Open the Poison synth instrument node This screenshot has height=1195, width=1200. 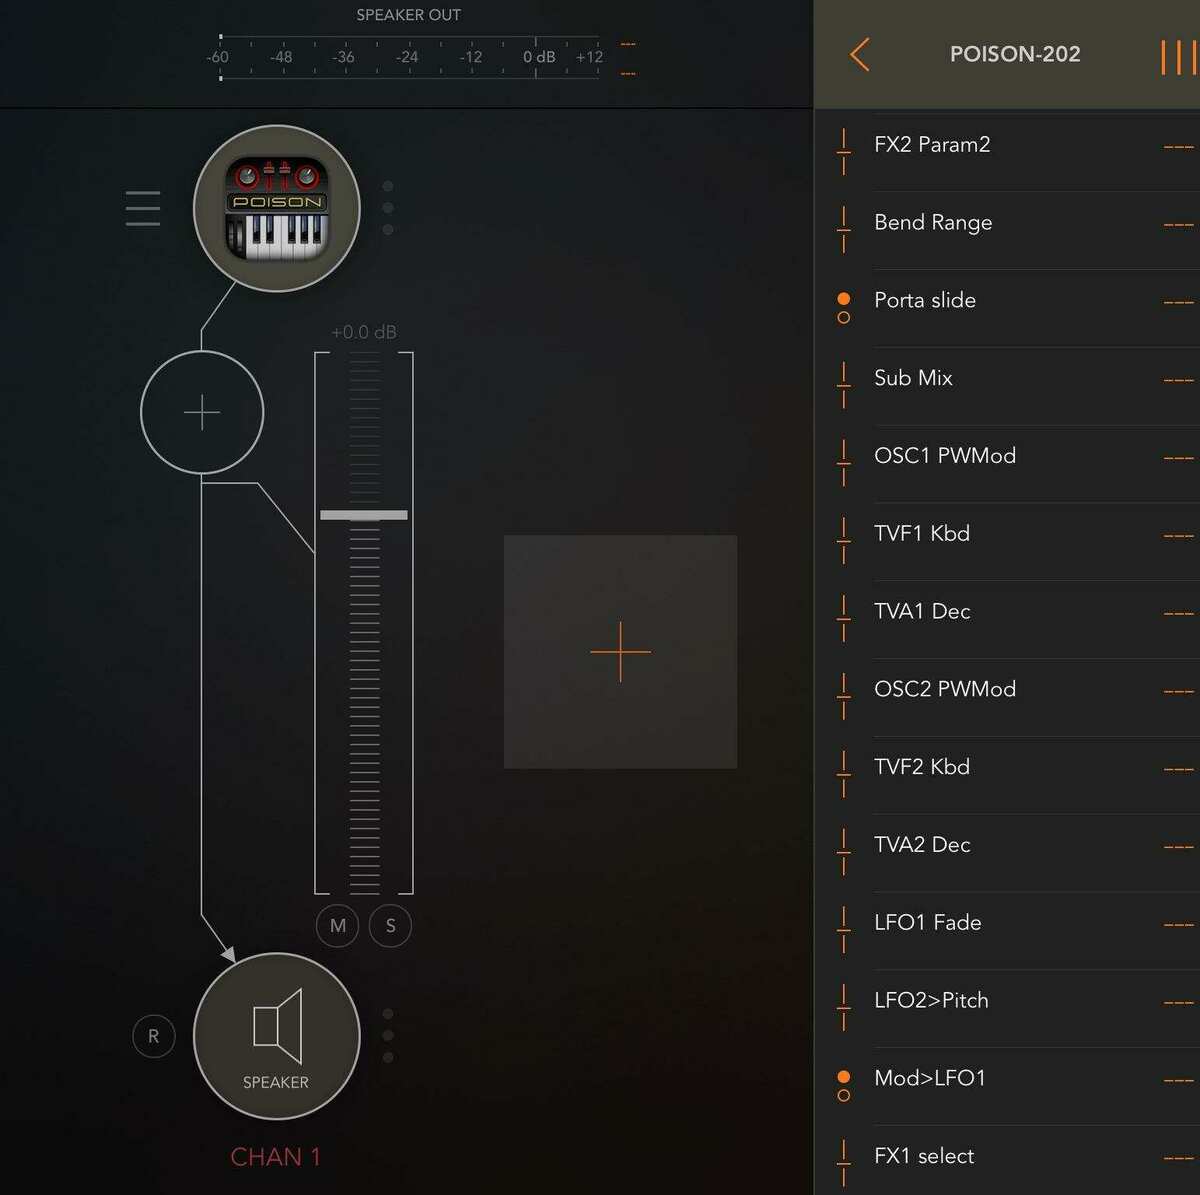[x=276, y=208]
